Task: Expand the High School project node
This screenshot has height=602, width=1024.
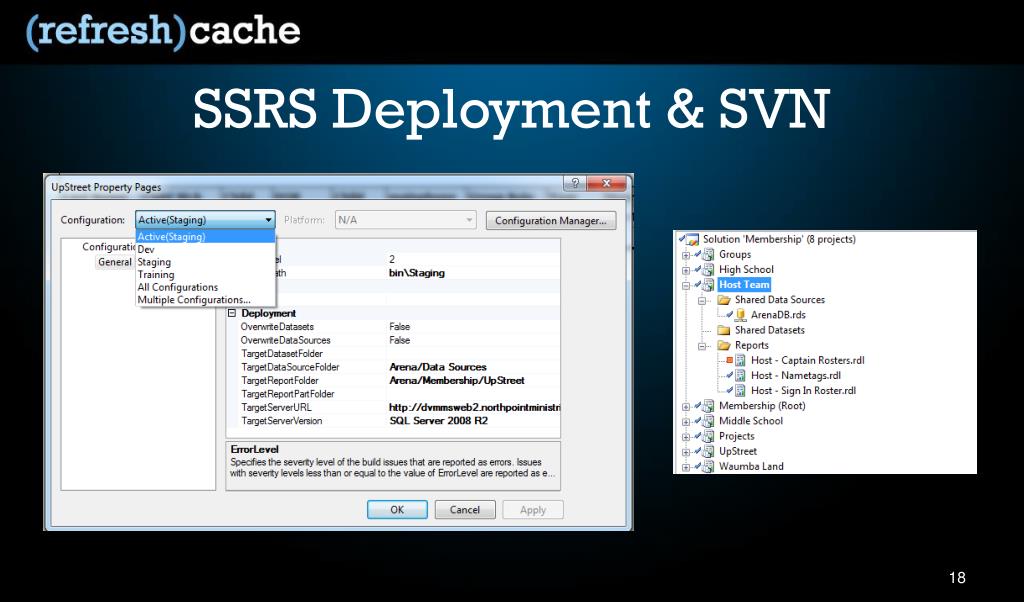Action: [x=686, y=270]
